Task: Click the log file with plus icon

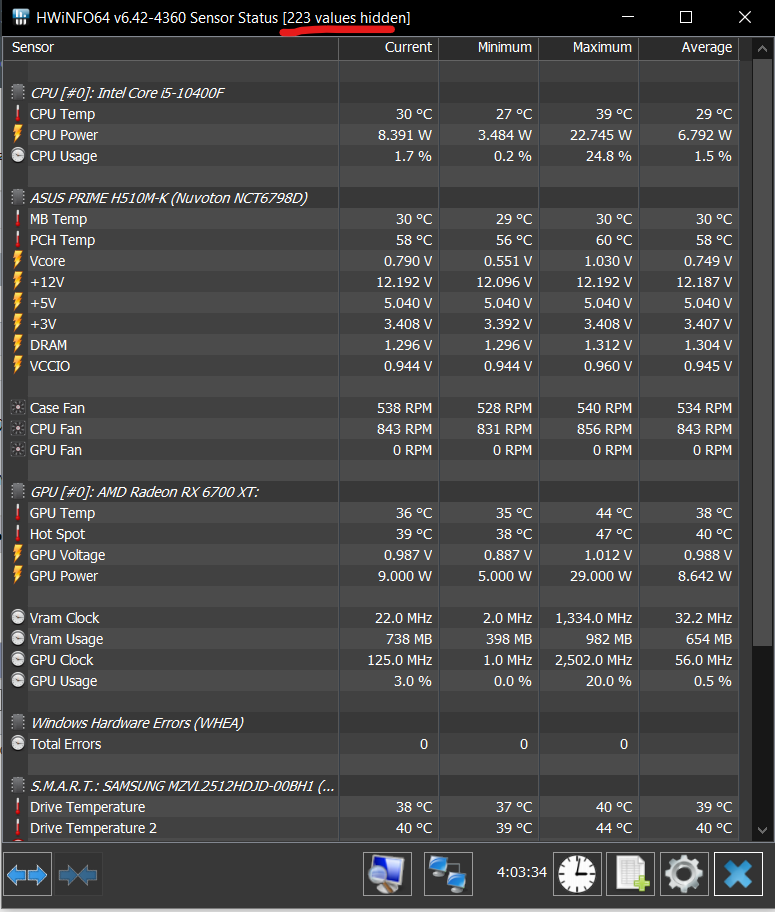Action: (x=631, y=874)
